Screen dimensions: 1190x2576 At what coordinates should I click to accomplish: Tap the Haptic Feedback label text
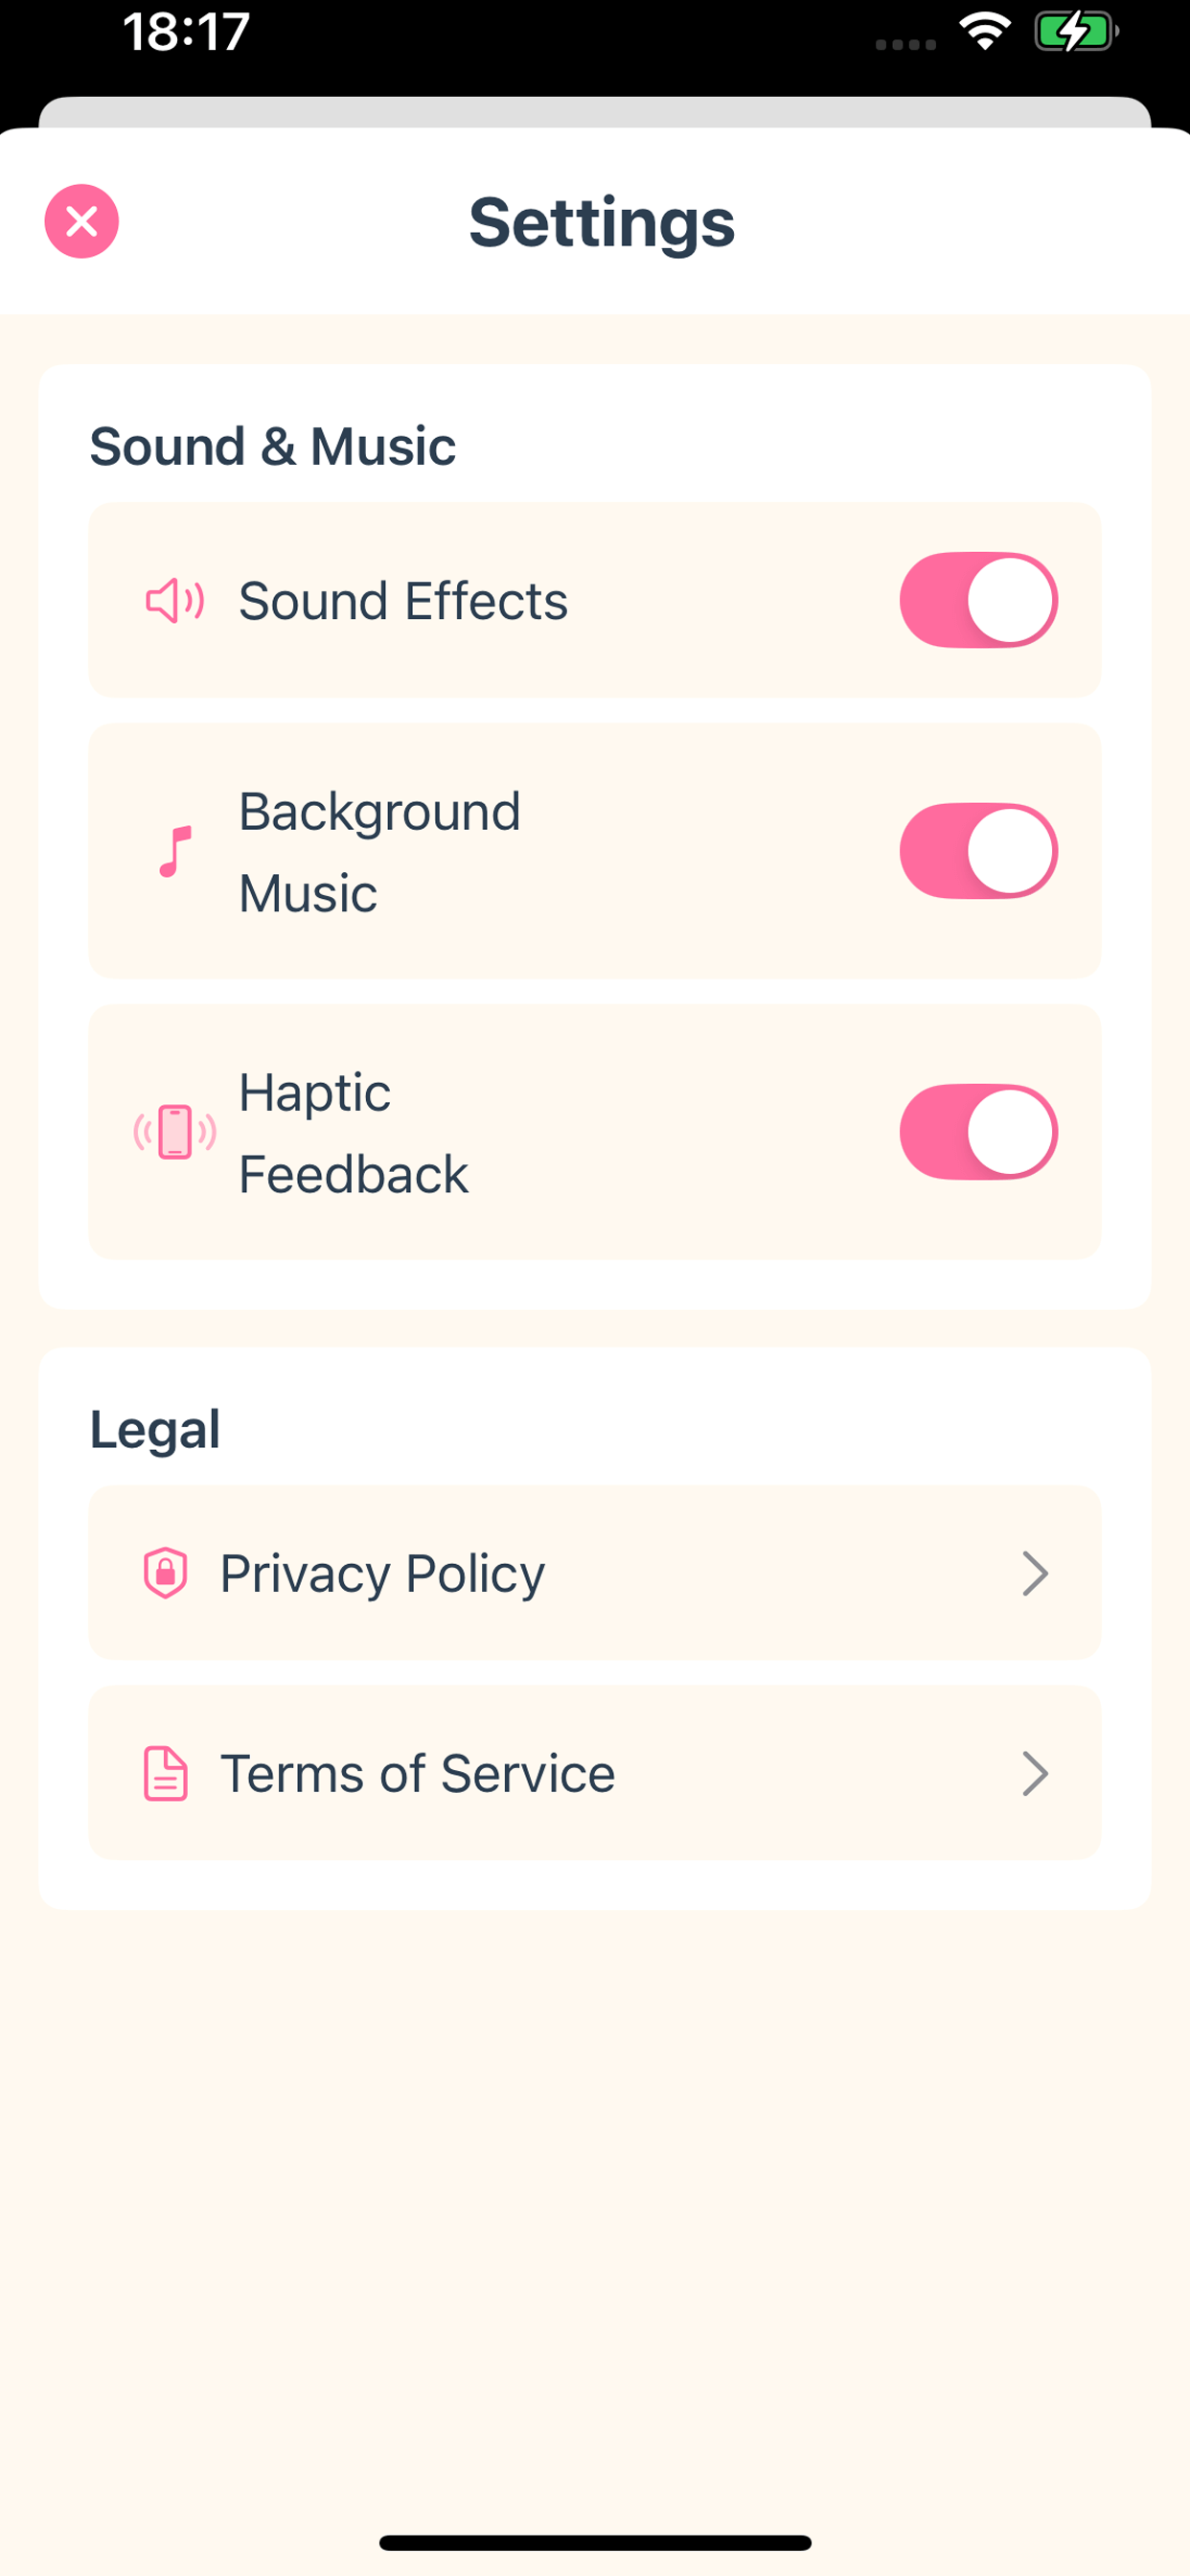pyautogui.click(x=353, y=1132)
